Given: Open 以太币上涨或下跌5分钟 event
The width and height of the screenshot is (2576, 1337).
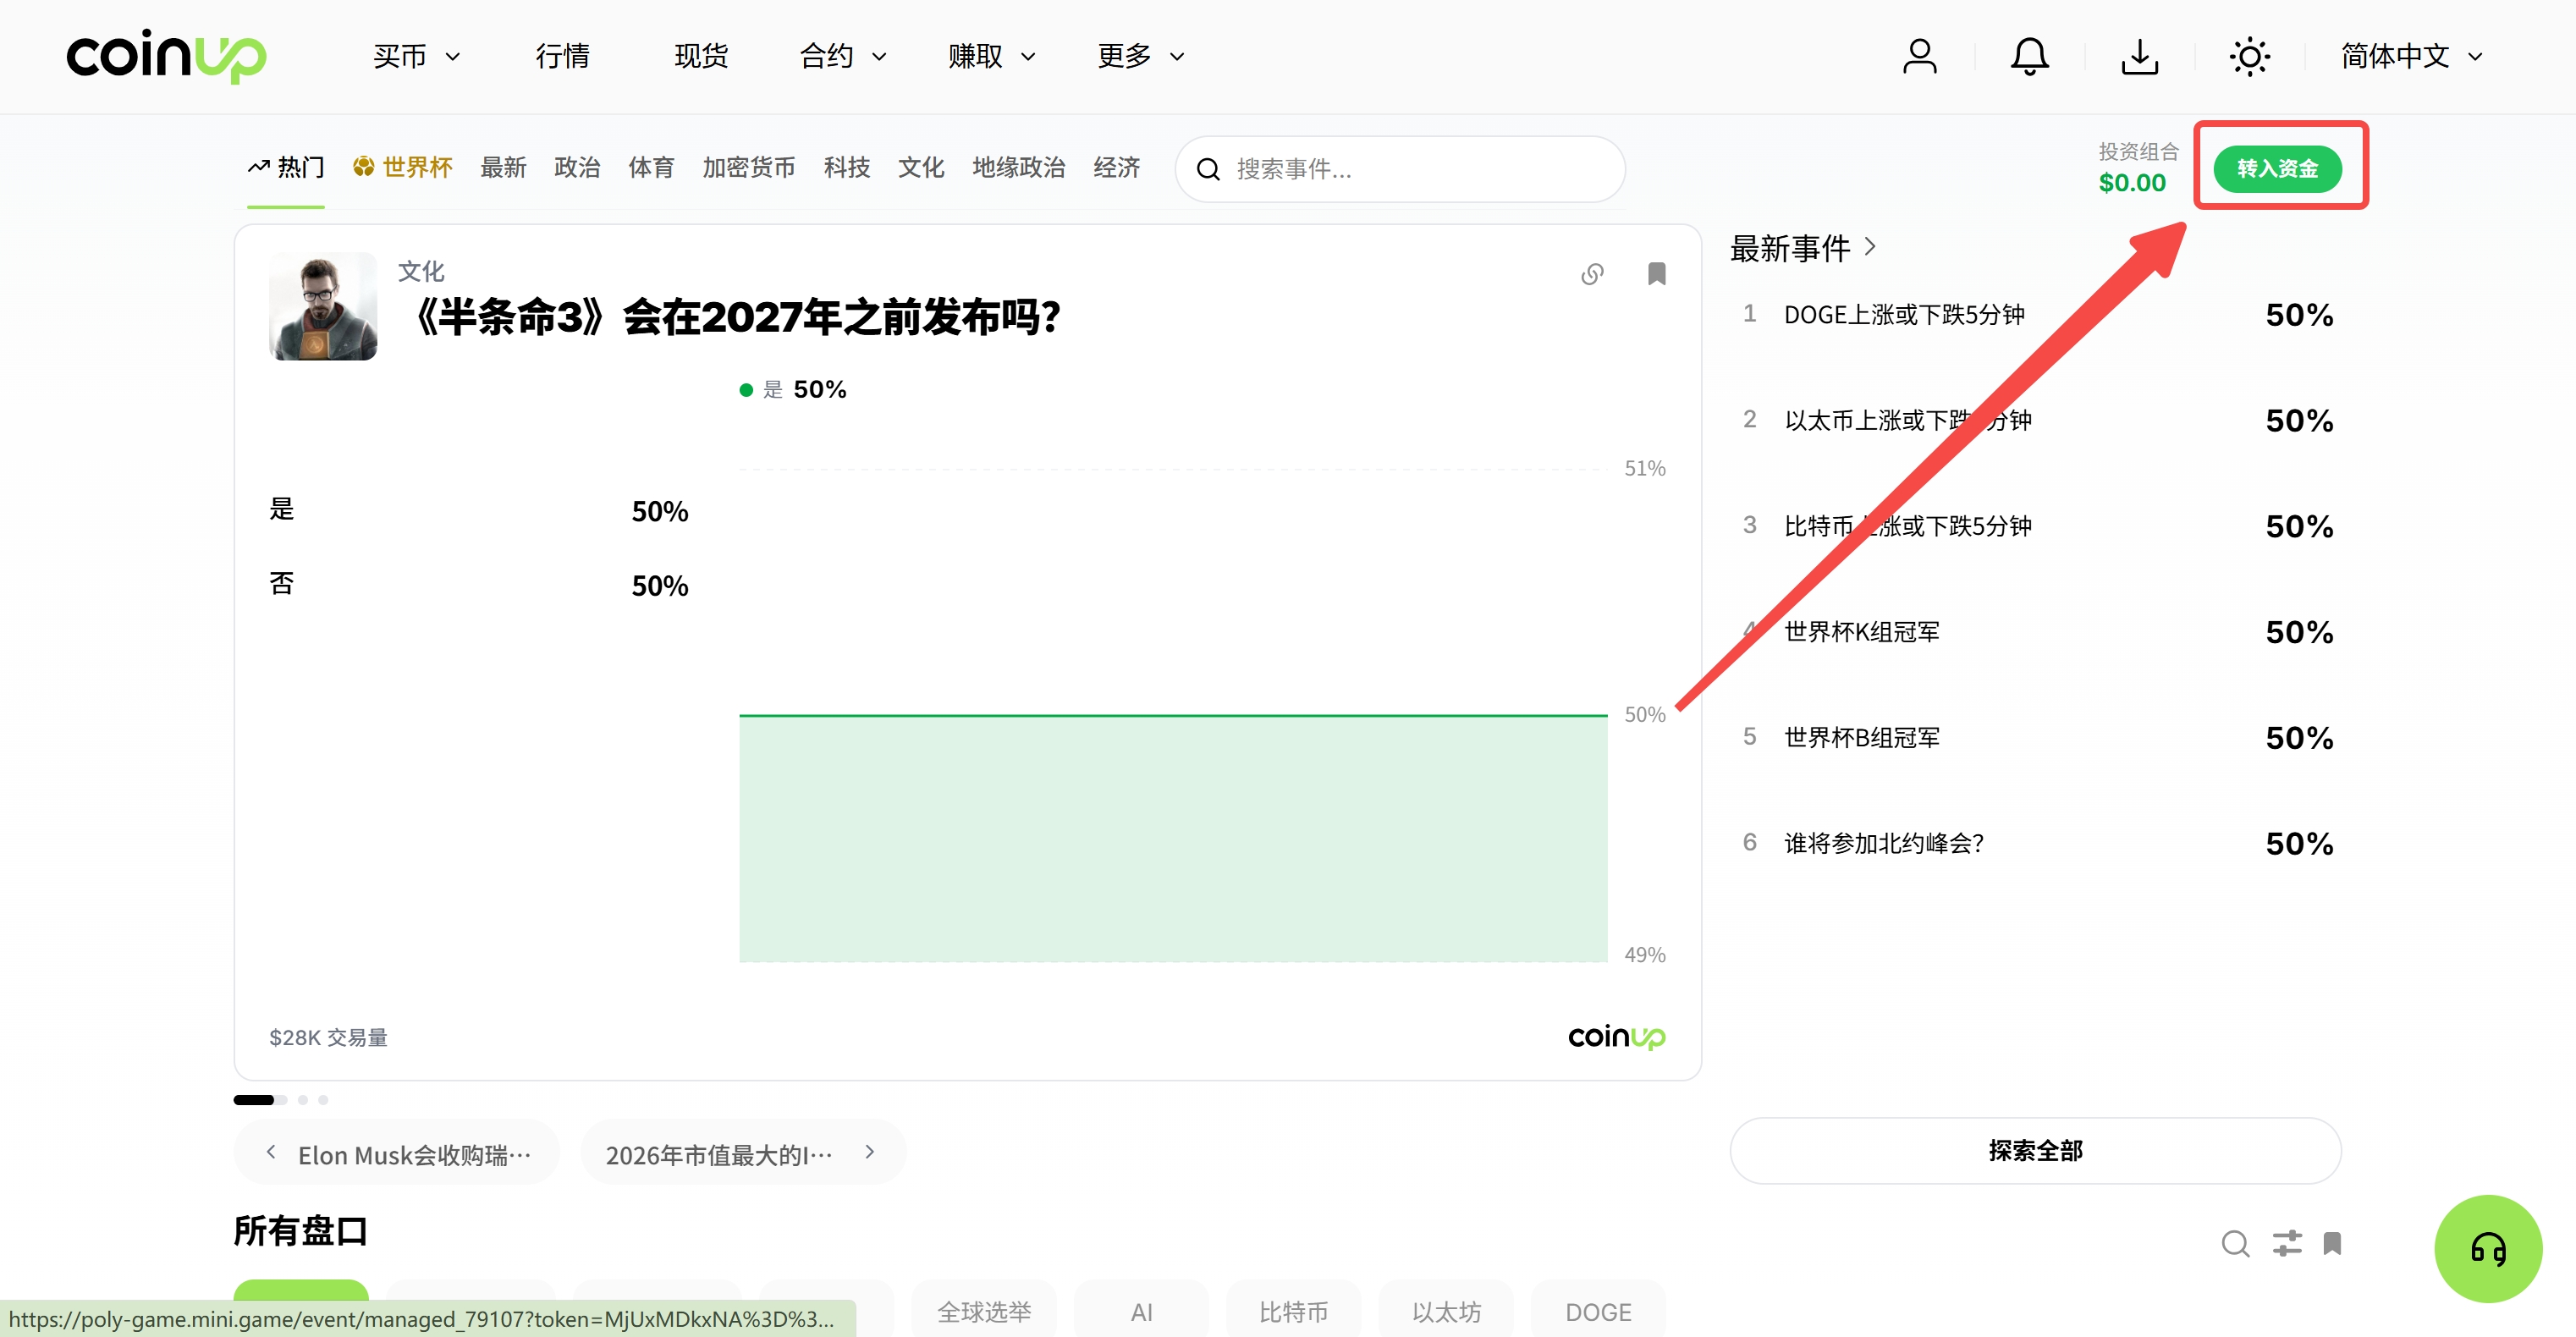Looking at the screenshot, I should coord(2036,420).
